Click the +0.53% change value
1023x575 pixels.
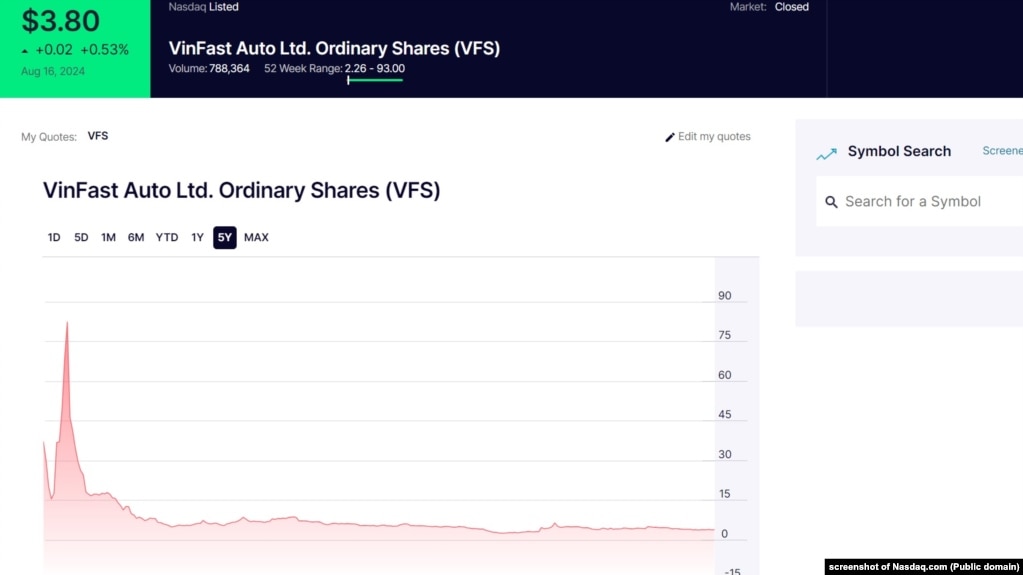104,50
